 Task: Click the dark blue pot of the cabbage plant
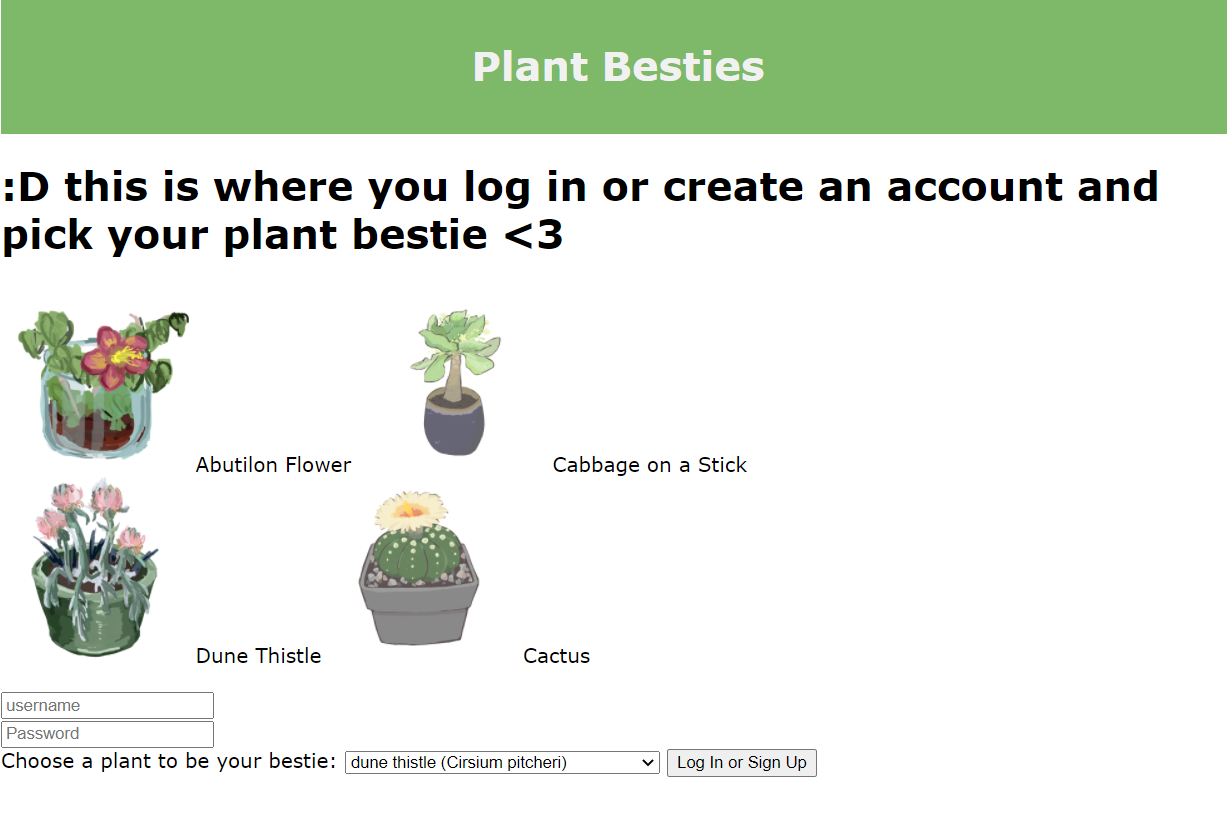455,425
